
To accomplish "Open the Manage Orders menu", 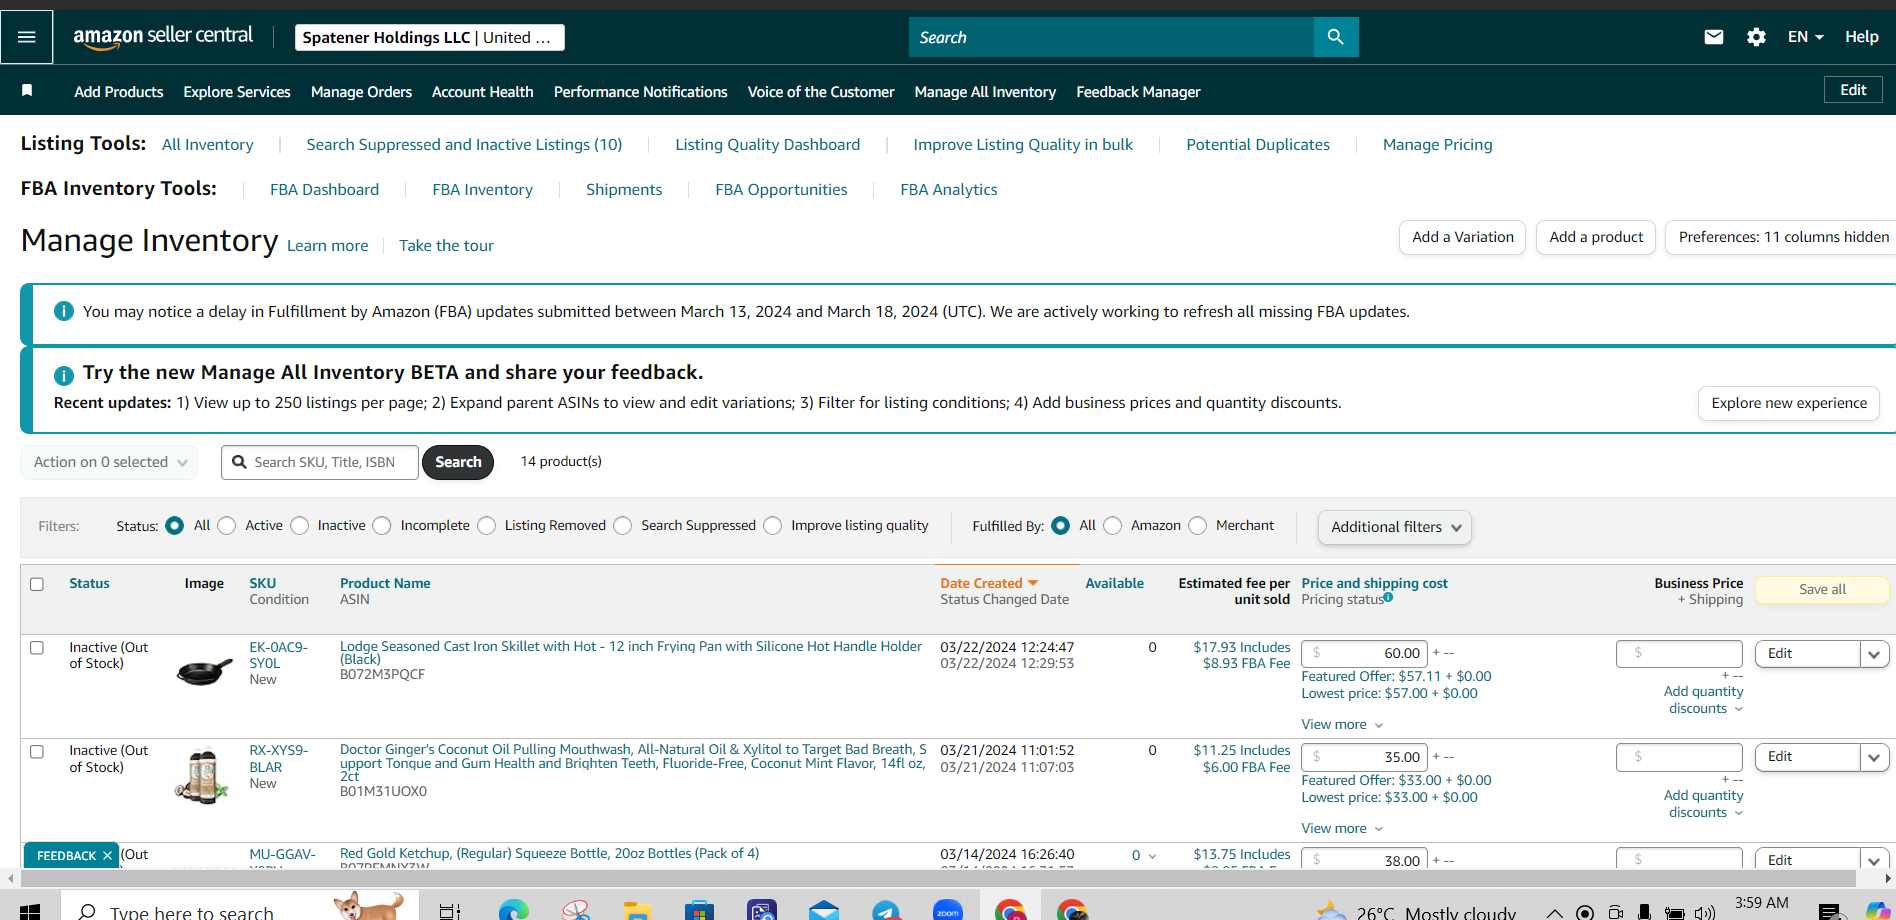I will click(x=361, y=92).
